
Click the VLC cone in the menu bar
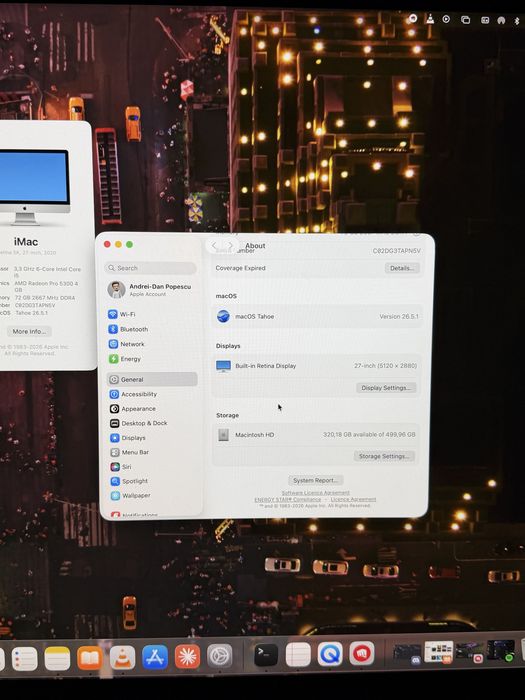click(x=429, y=19)
